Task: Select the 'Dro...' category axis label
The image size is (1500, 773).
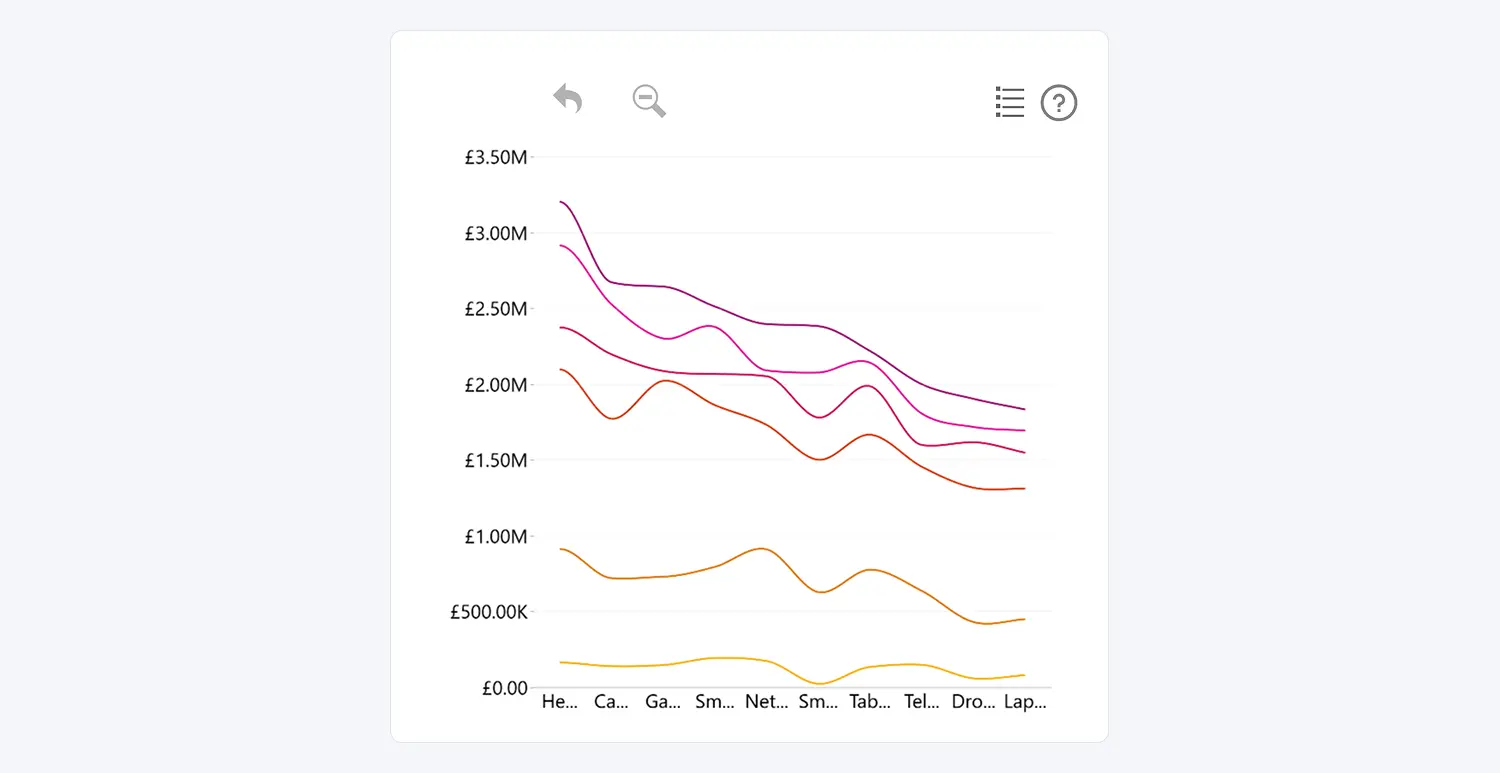Action: coord(973,702)
